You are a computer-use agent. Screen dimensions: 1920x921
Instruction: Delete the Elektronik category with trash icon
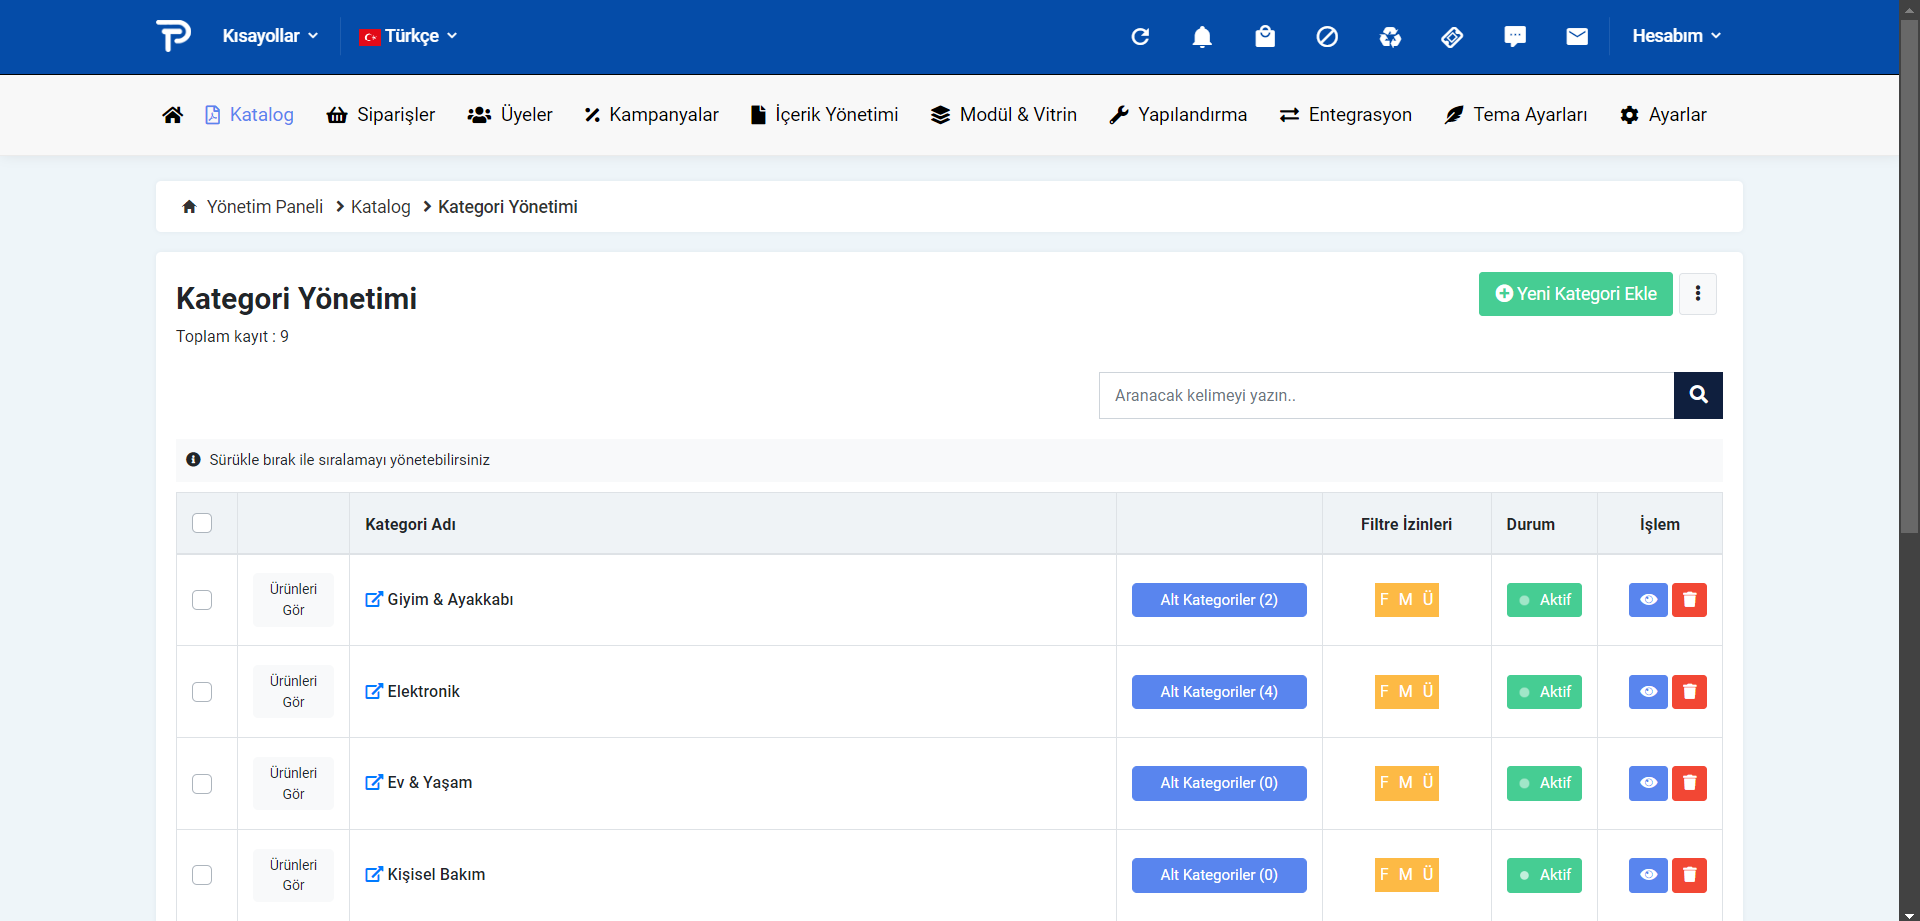[x=1689, y=692]
